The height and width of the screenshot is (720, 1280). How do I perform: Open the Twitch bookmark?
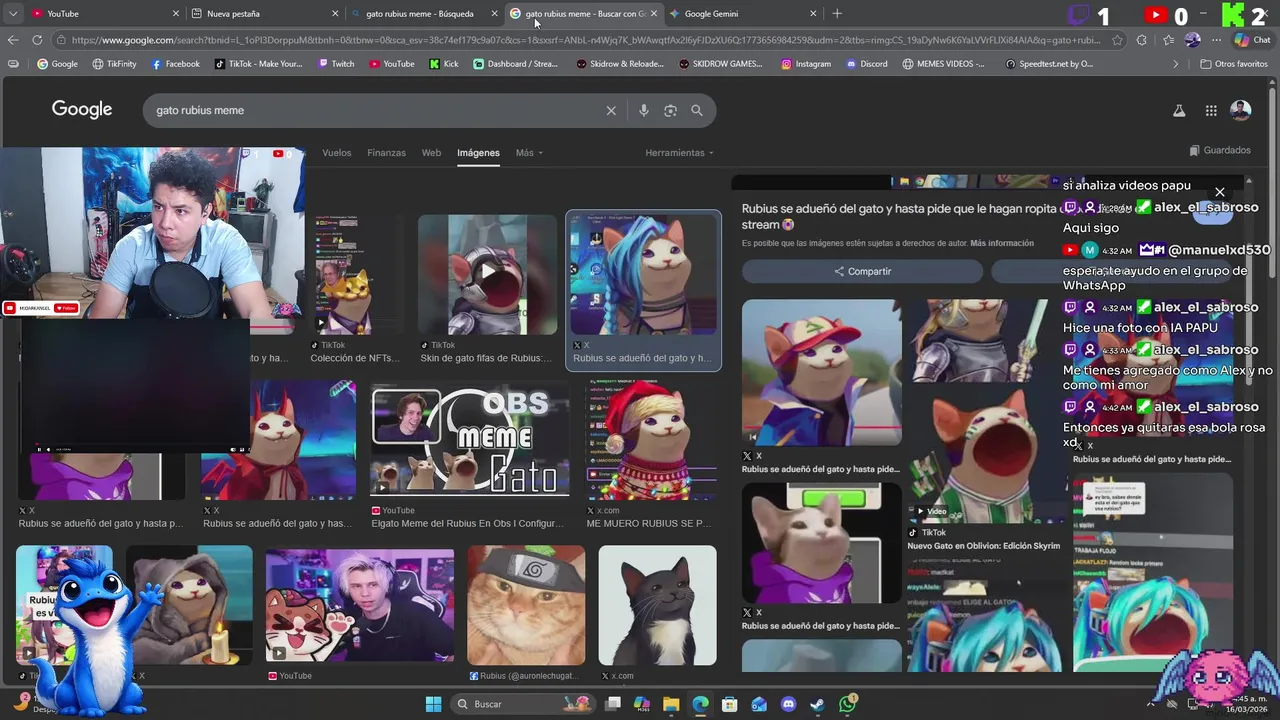pyautogui.click(x=335, y=64)
